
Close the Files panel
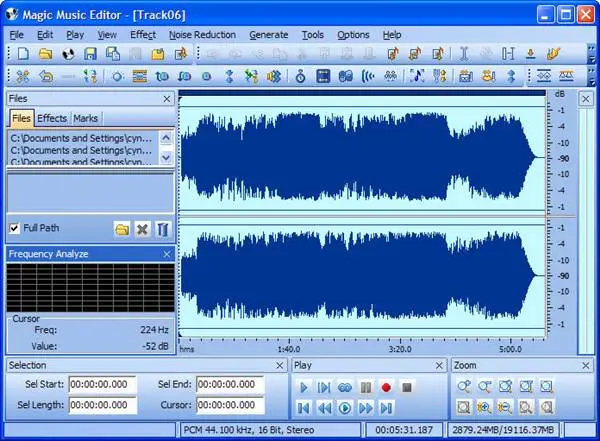[x=167, y=99]
